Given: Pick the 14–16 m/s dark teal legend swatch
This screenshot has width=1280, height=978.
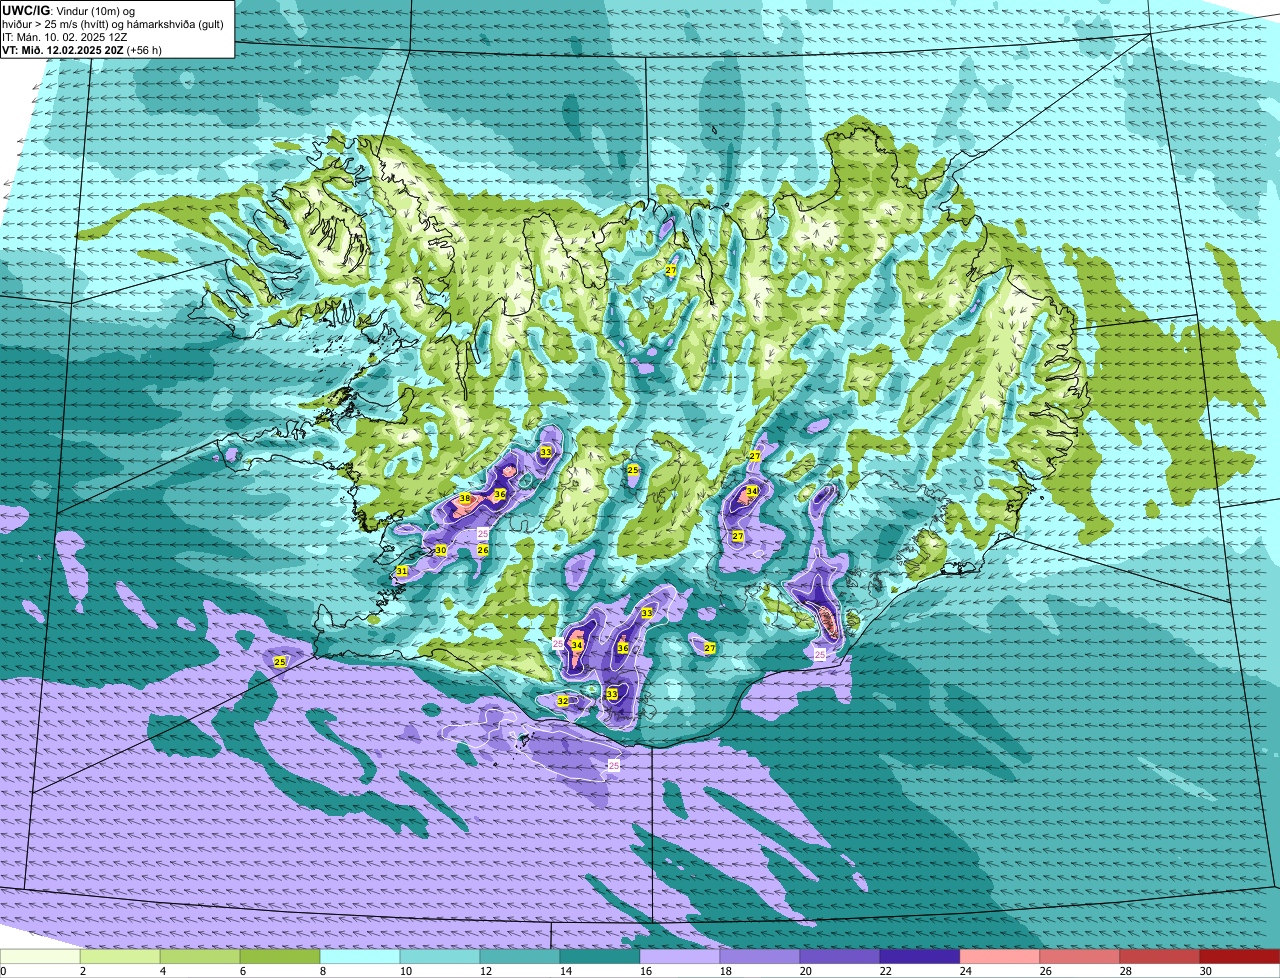Looking at the screenshot, I should [x=600, y=956].
